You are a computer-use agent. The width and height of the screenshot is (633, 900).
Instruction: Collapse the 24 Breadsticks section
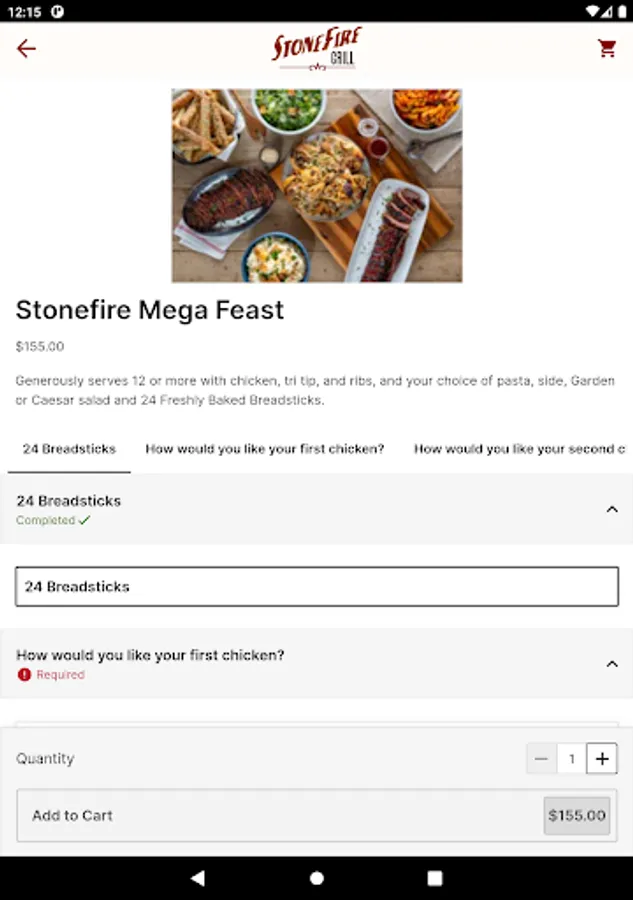[612, 509]
